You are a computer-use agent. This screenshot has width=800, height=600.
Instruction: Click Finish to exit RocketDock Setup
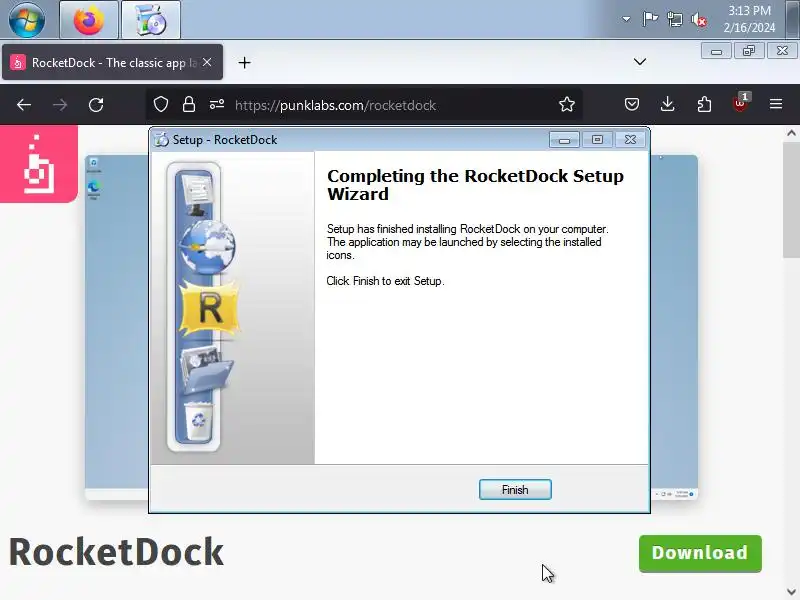(x=515, y=490)
